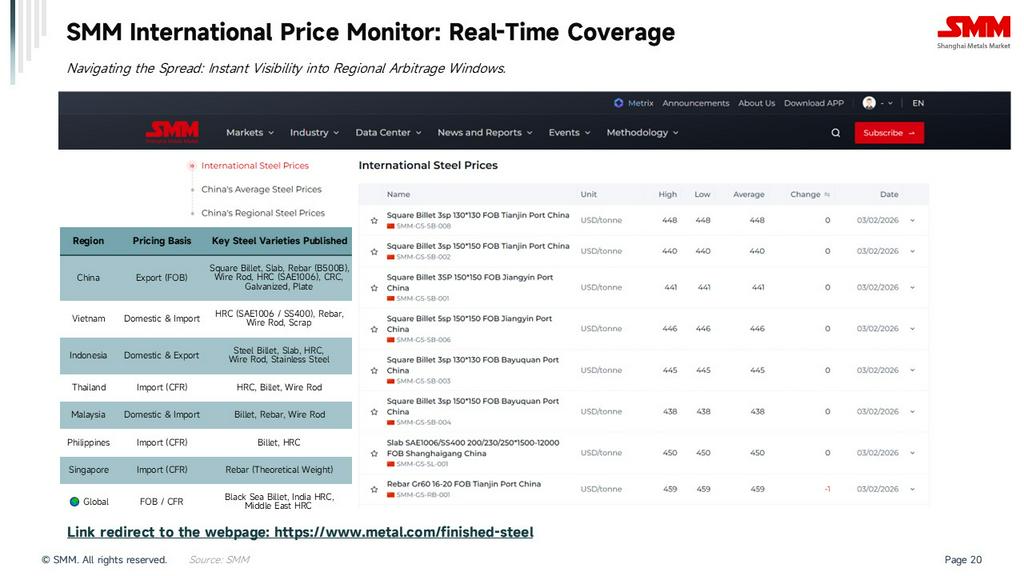Click the red Subscribe button
1024x576 pixels.
tap(888, 133)
